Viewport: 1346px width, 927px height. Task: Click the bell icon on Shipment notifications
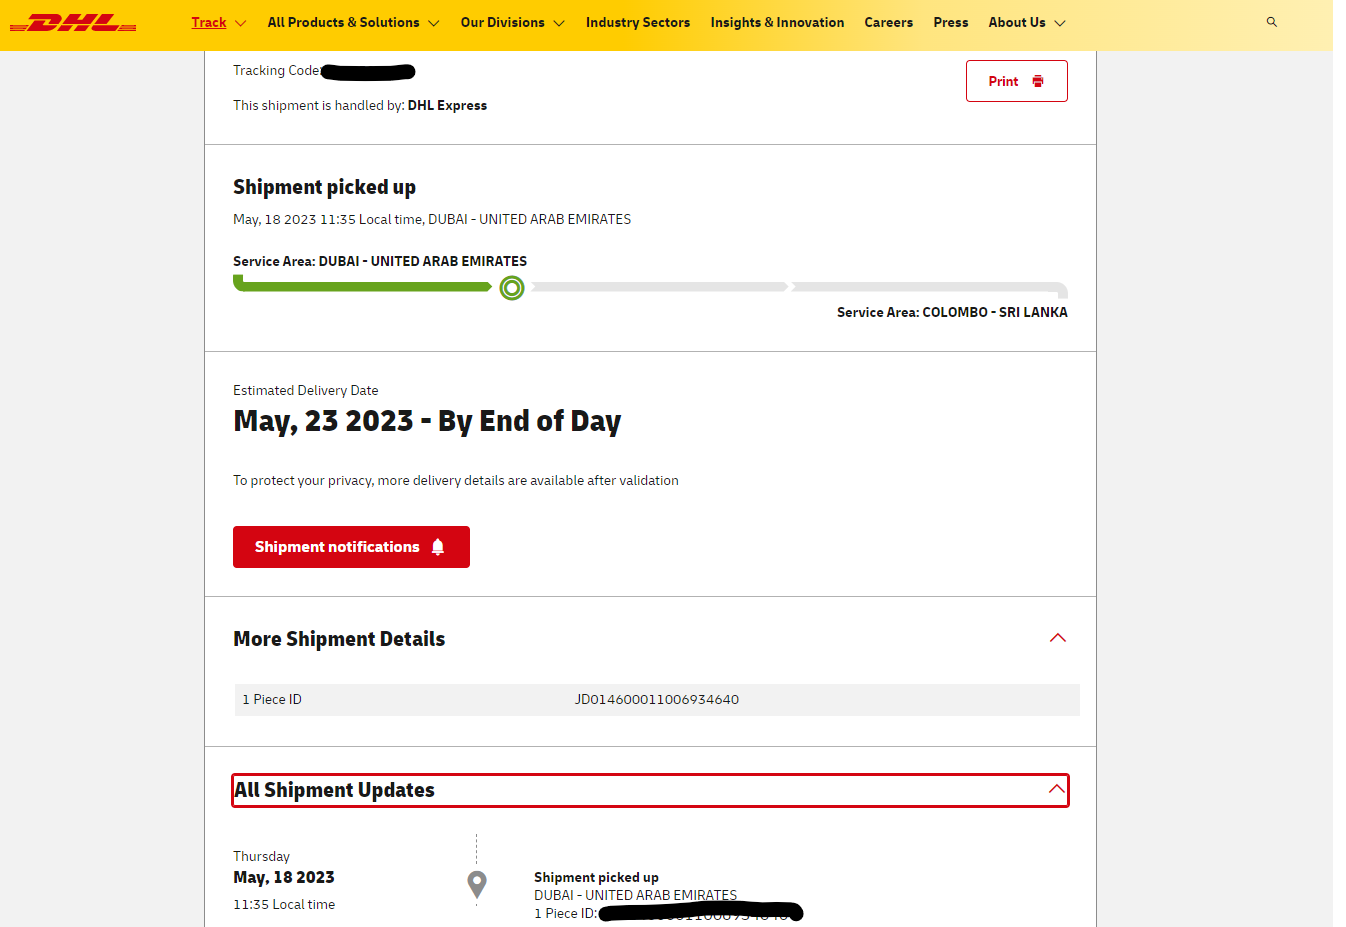click(438, 547)
